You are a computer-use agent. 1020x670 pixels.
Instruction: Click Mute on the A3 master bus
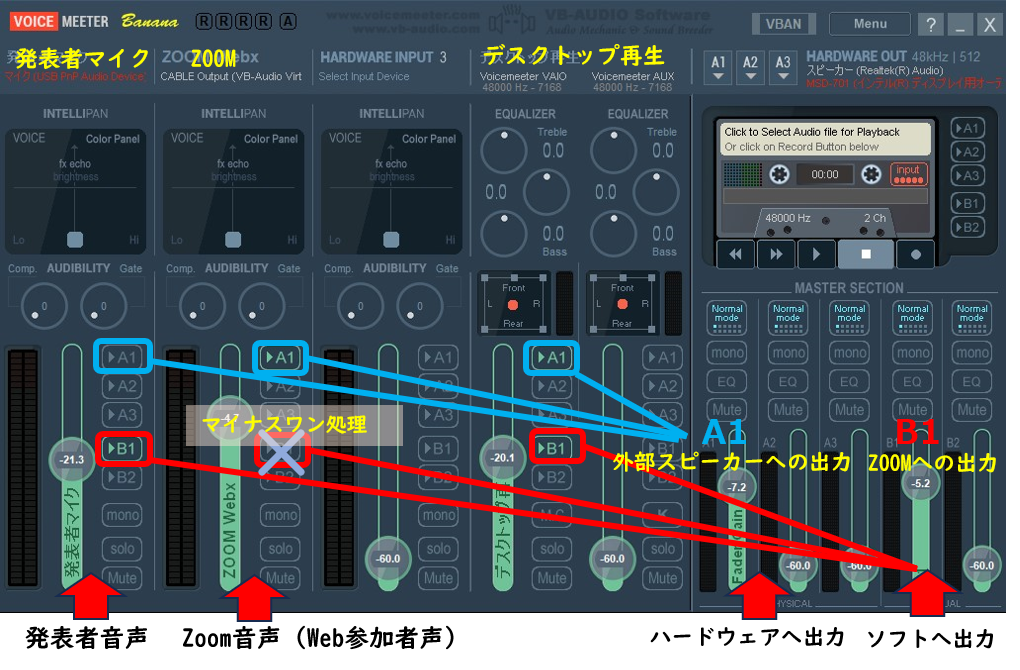pos(850,410)
